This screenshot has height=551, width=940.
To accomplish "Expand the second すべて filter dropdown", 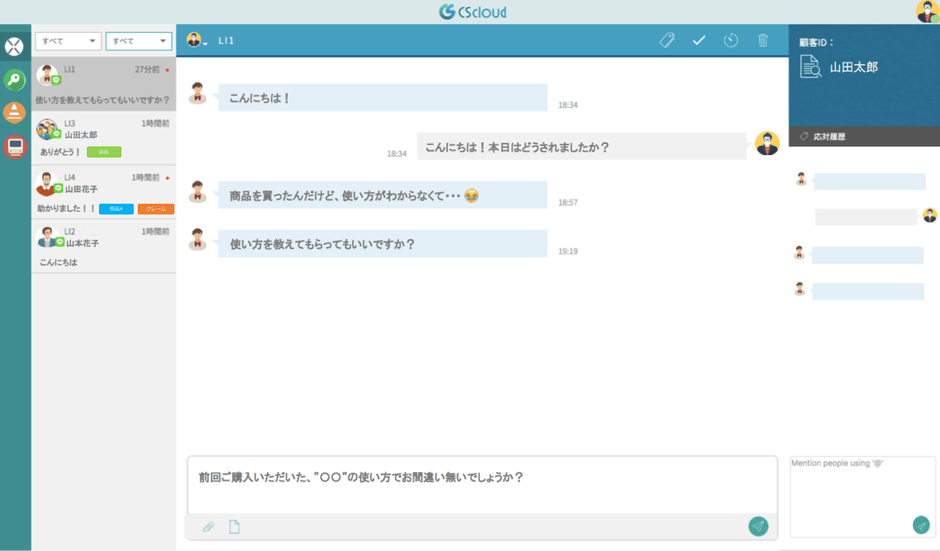I will click(138, 41).
